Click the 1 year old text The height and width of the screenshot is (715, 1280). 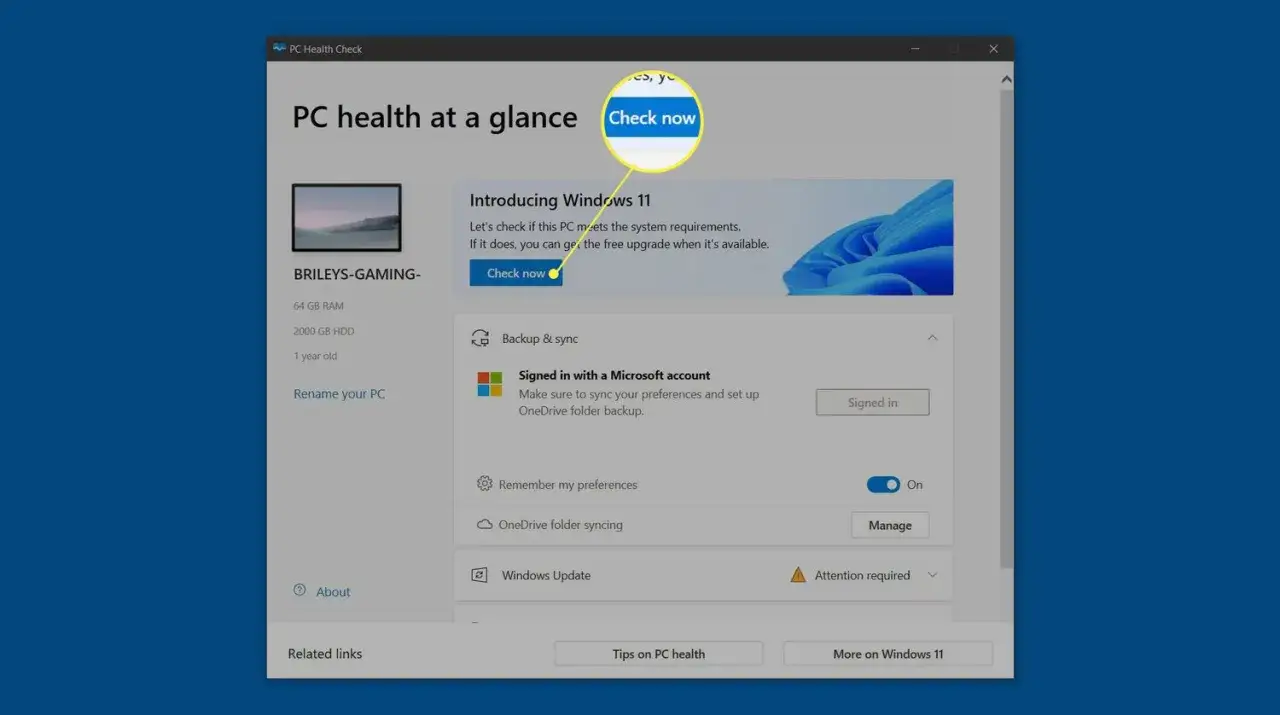315,356
